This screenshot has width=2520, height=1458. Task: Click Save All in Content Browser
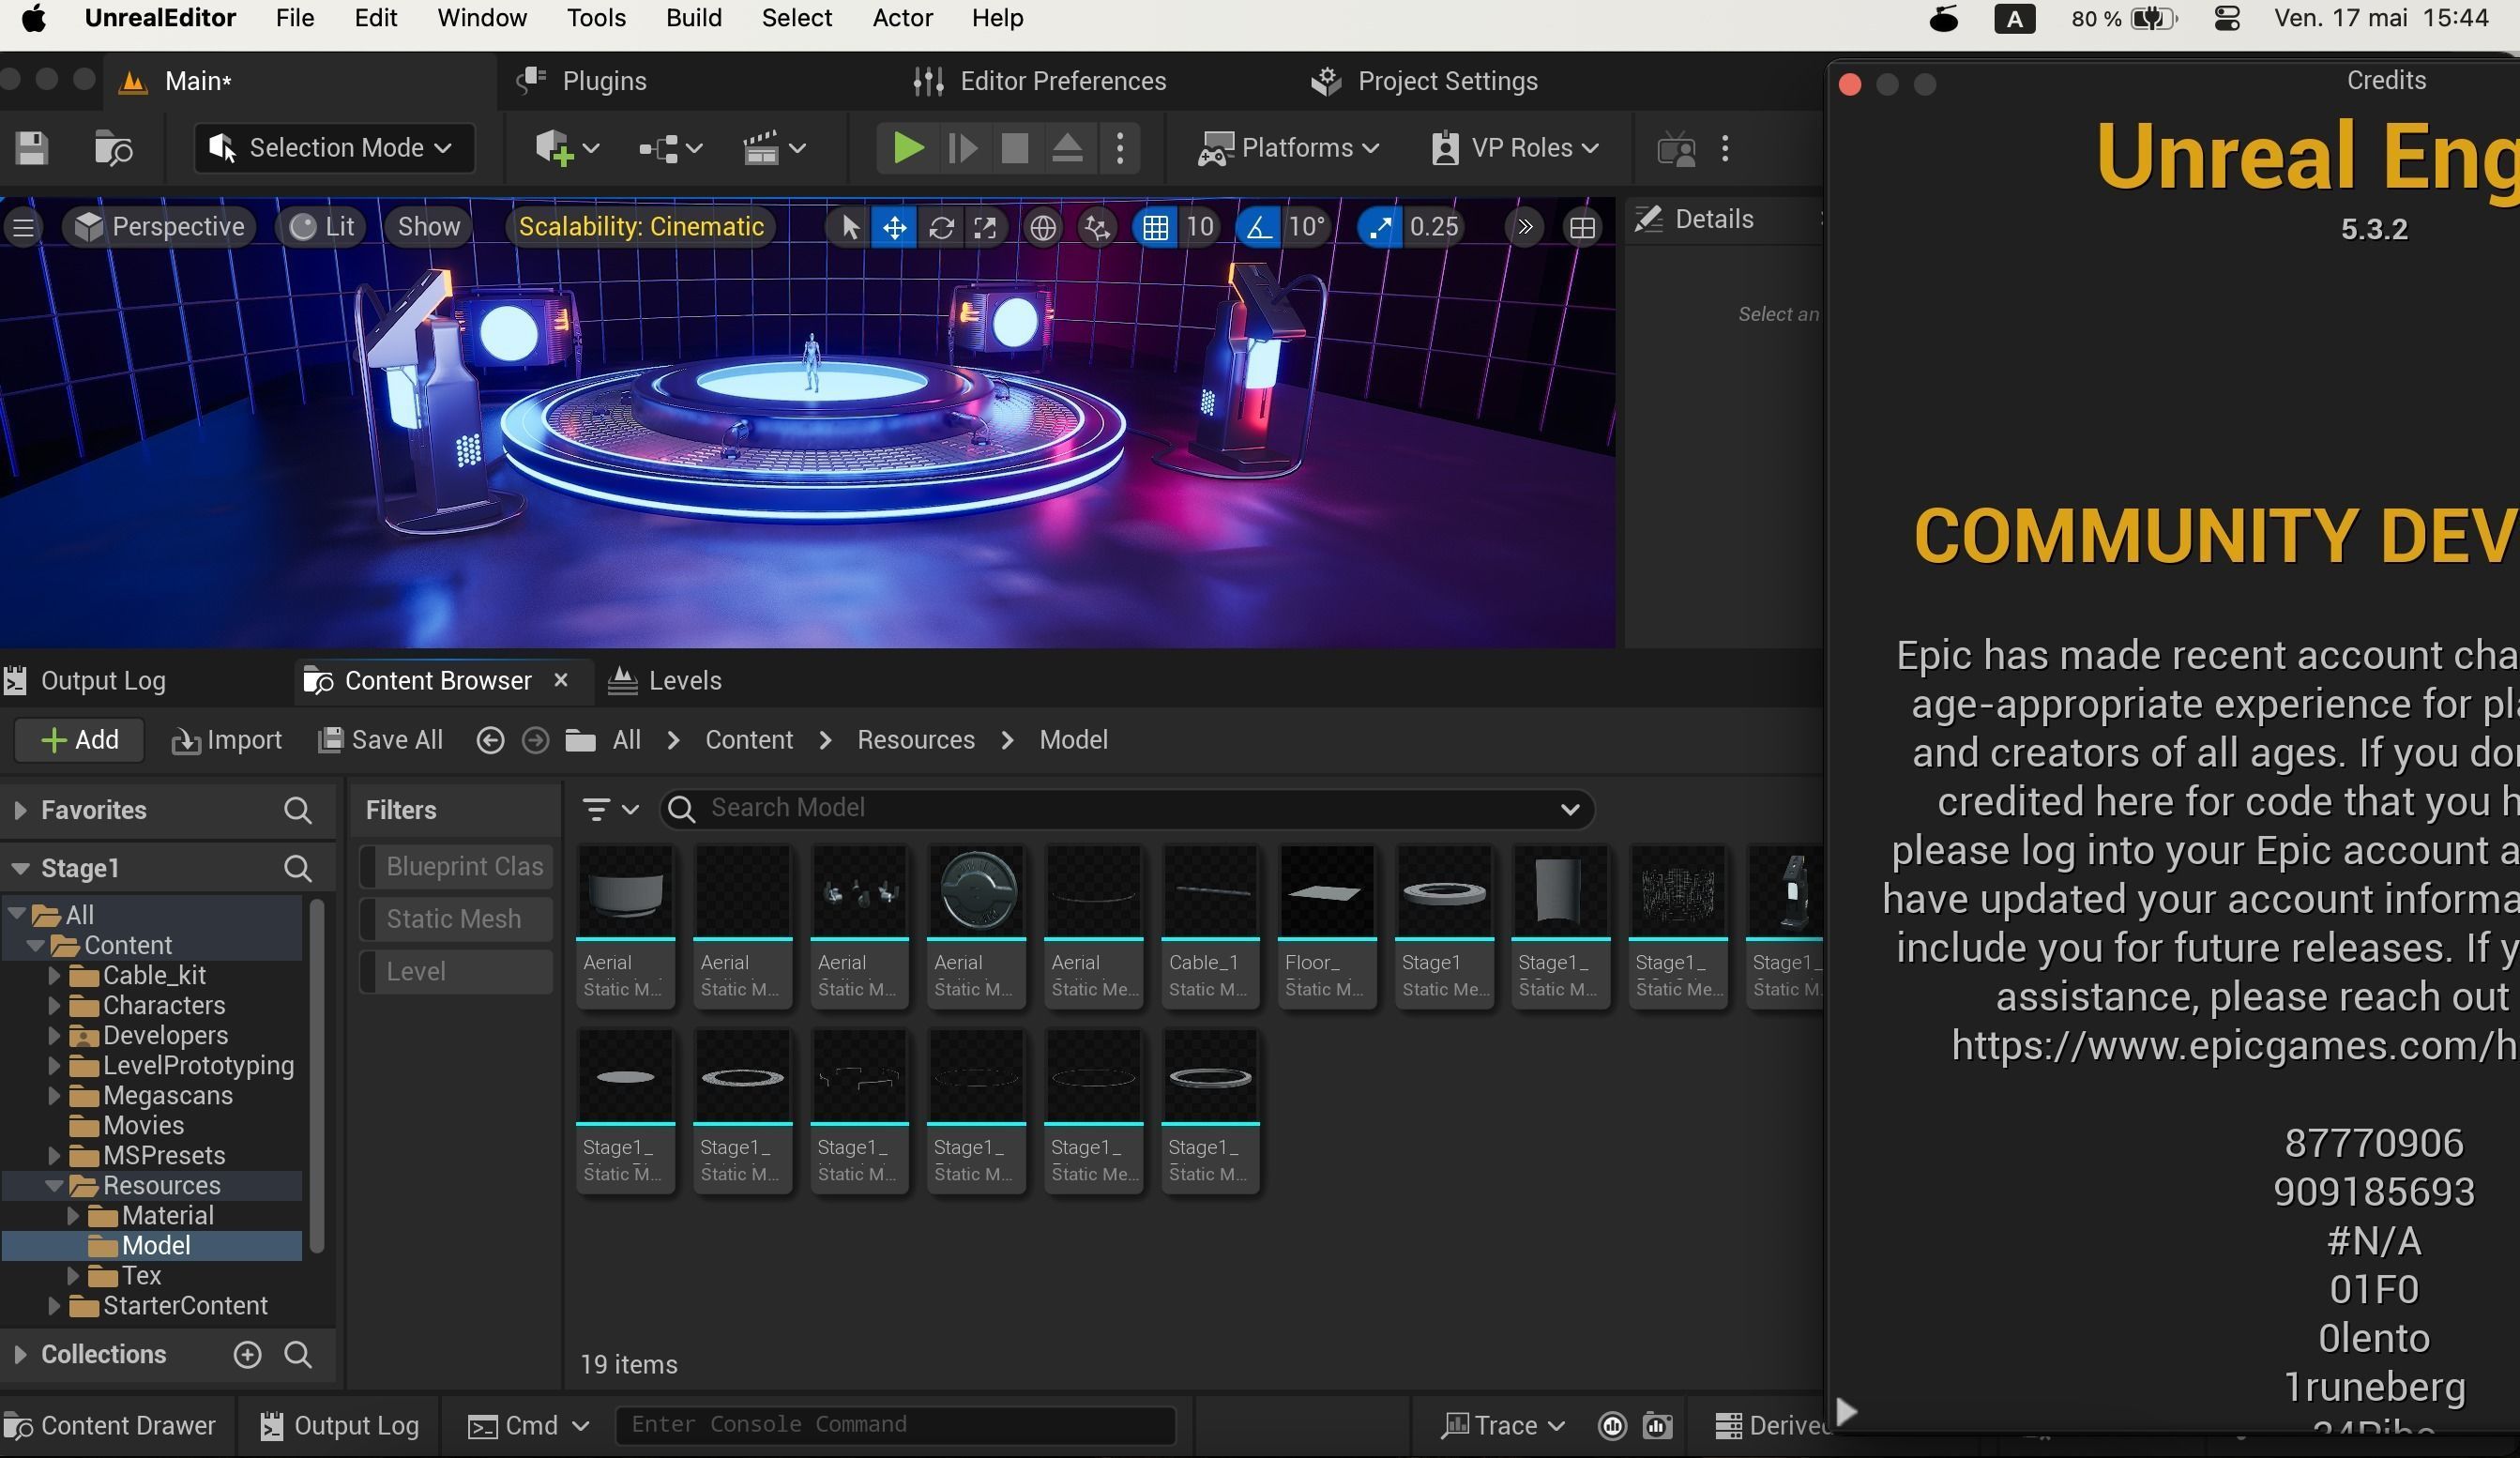click(380, 740)
